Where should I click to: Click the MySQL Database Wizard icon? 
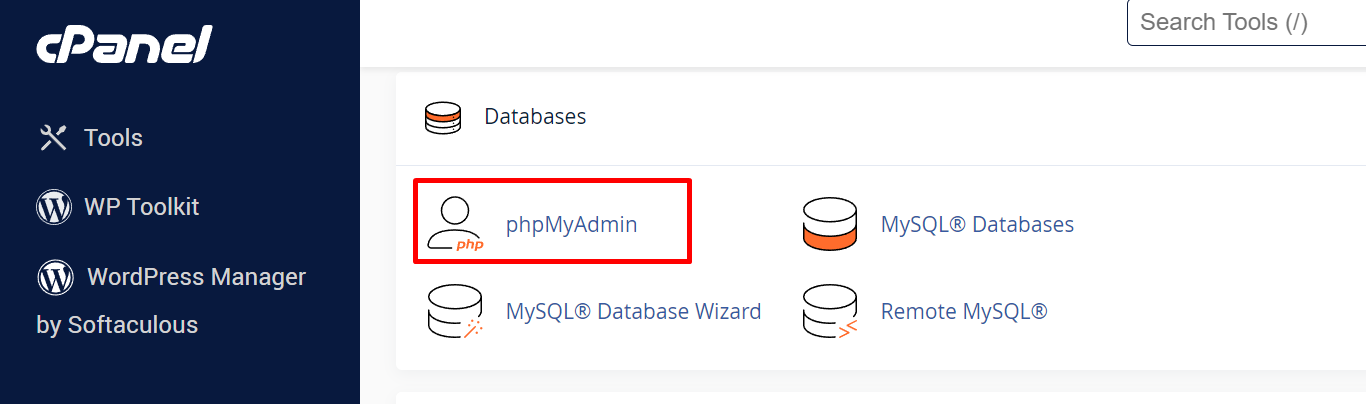pos(455,311)
